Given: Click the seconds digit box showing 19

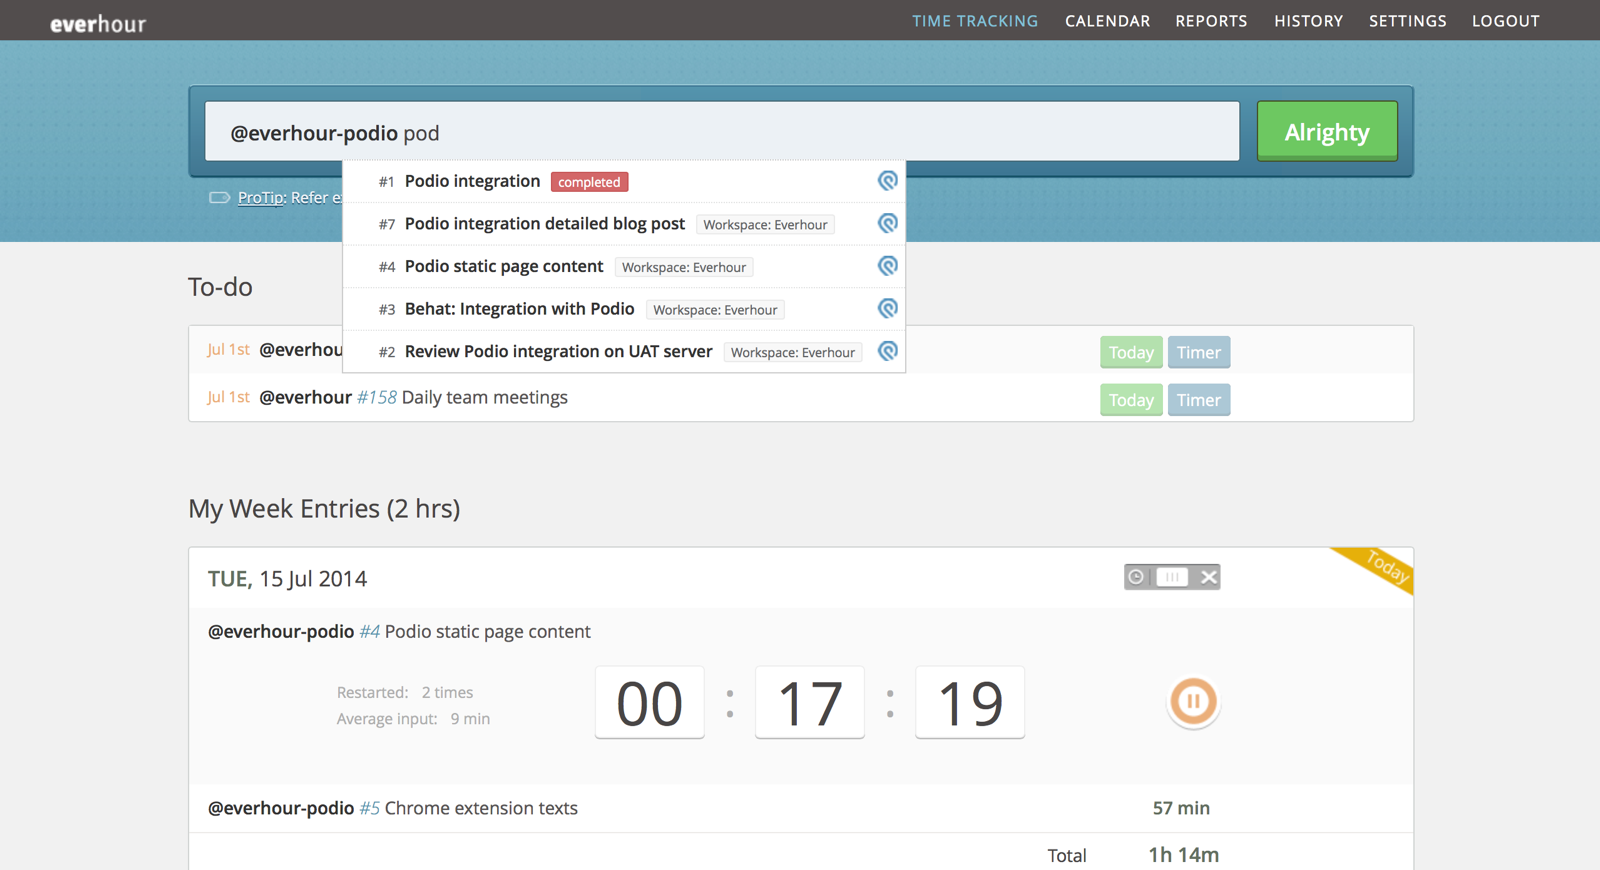Looking at the screenshot, I should [970, 702].
